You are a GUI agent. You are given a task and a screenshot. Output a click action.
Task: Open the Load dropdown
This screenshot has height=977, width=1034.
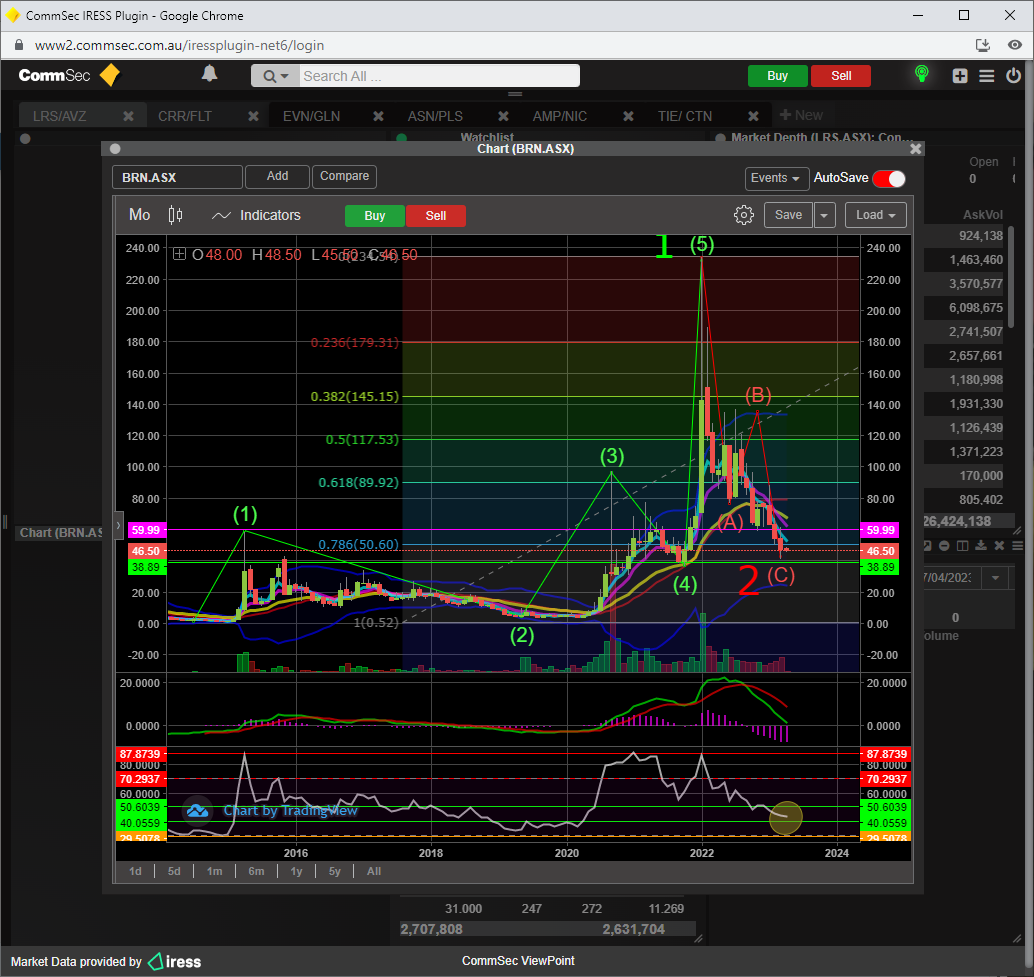(875, 215)
